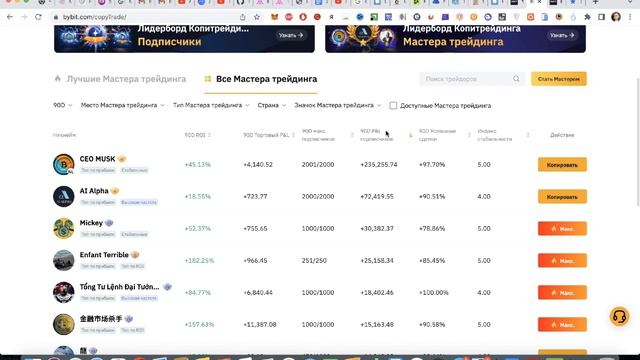This screenshot has height=360, width=640.
Task: Click Узнать on Мастера трейдинга leaderboard banner
Action: tap(562, 36)
